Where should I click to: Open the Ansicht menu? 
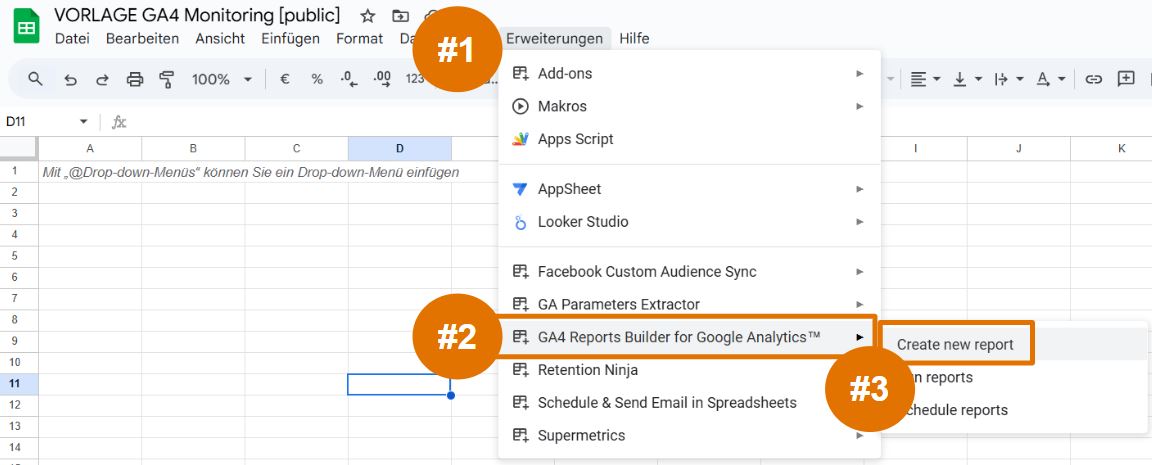(x=220, y=38)
